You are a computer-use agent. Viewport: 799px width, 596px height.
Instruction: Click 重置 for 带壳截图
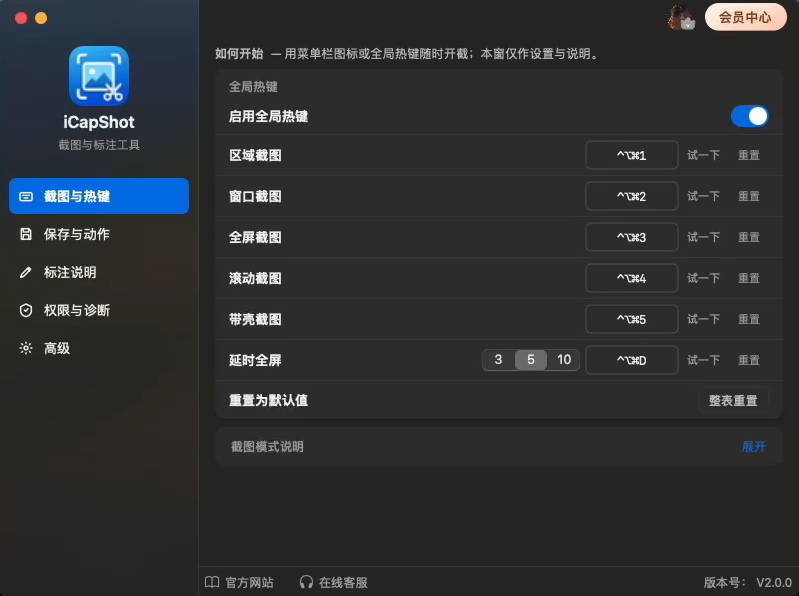tap(749, 319)
